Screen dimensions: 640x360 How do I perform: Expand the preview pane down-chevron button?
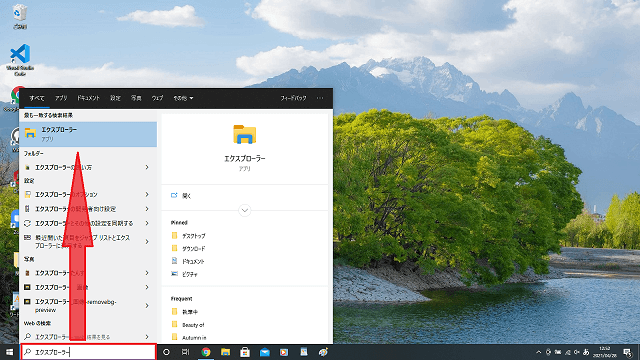pos(244,211)
